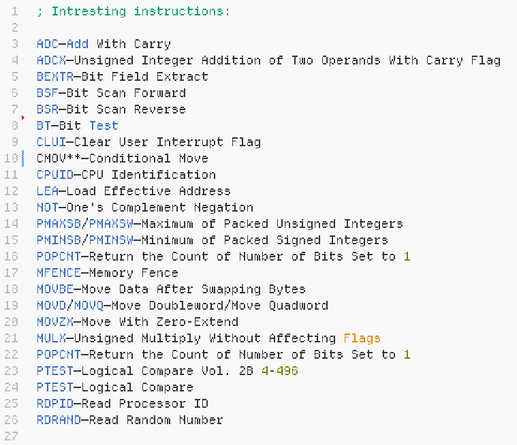Click the PMAXSW keyword on line 14
Image resolution: width=517 pixels, height=445 pixels.
click(111, 224)
